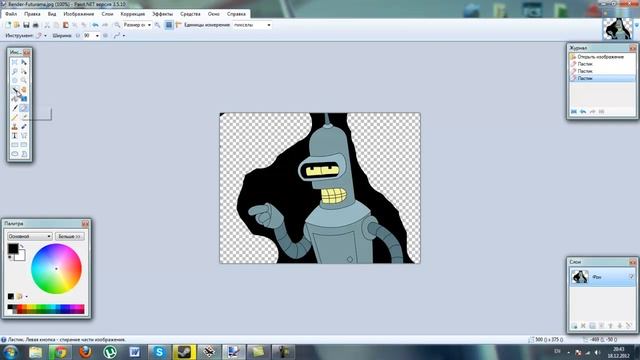The image size is (640, 360).
Task: Select the Move Selected Pixels tool
Action: tap(24, 62)
